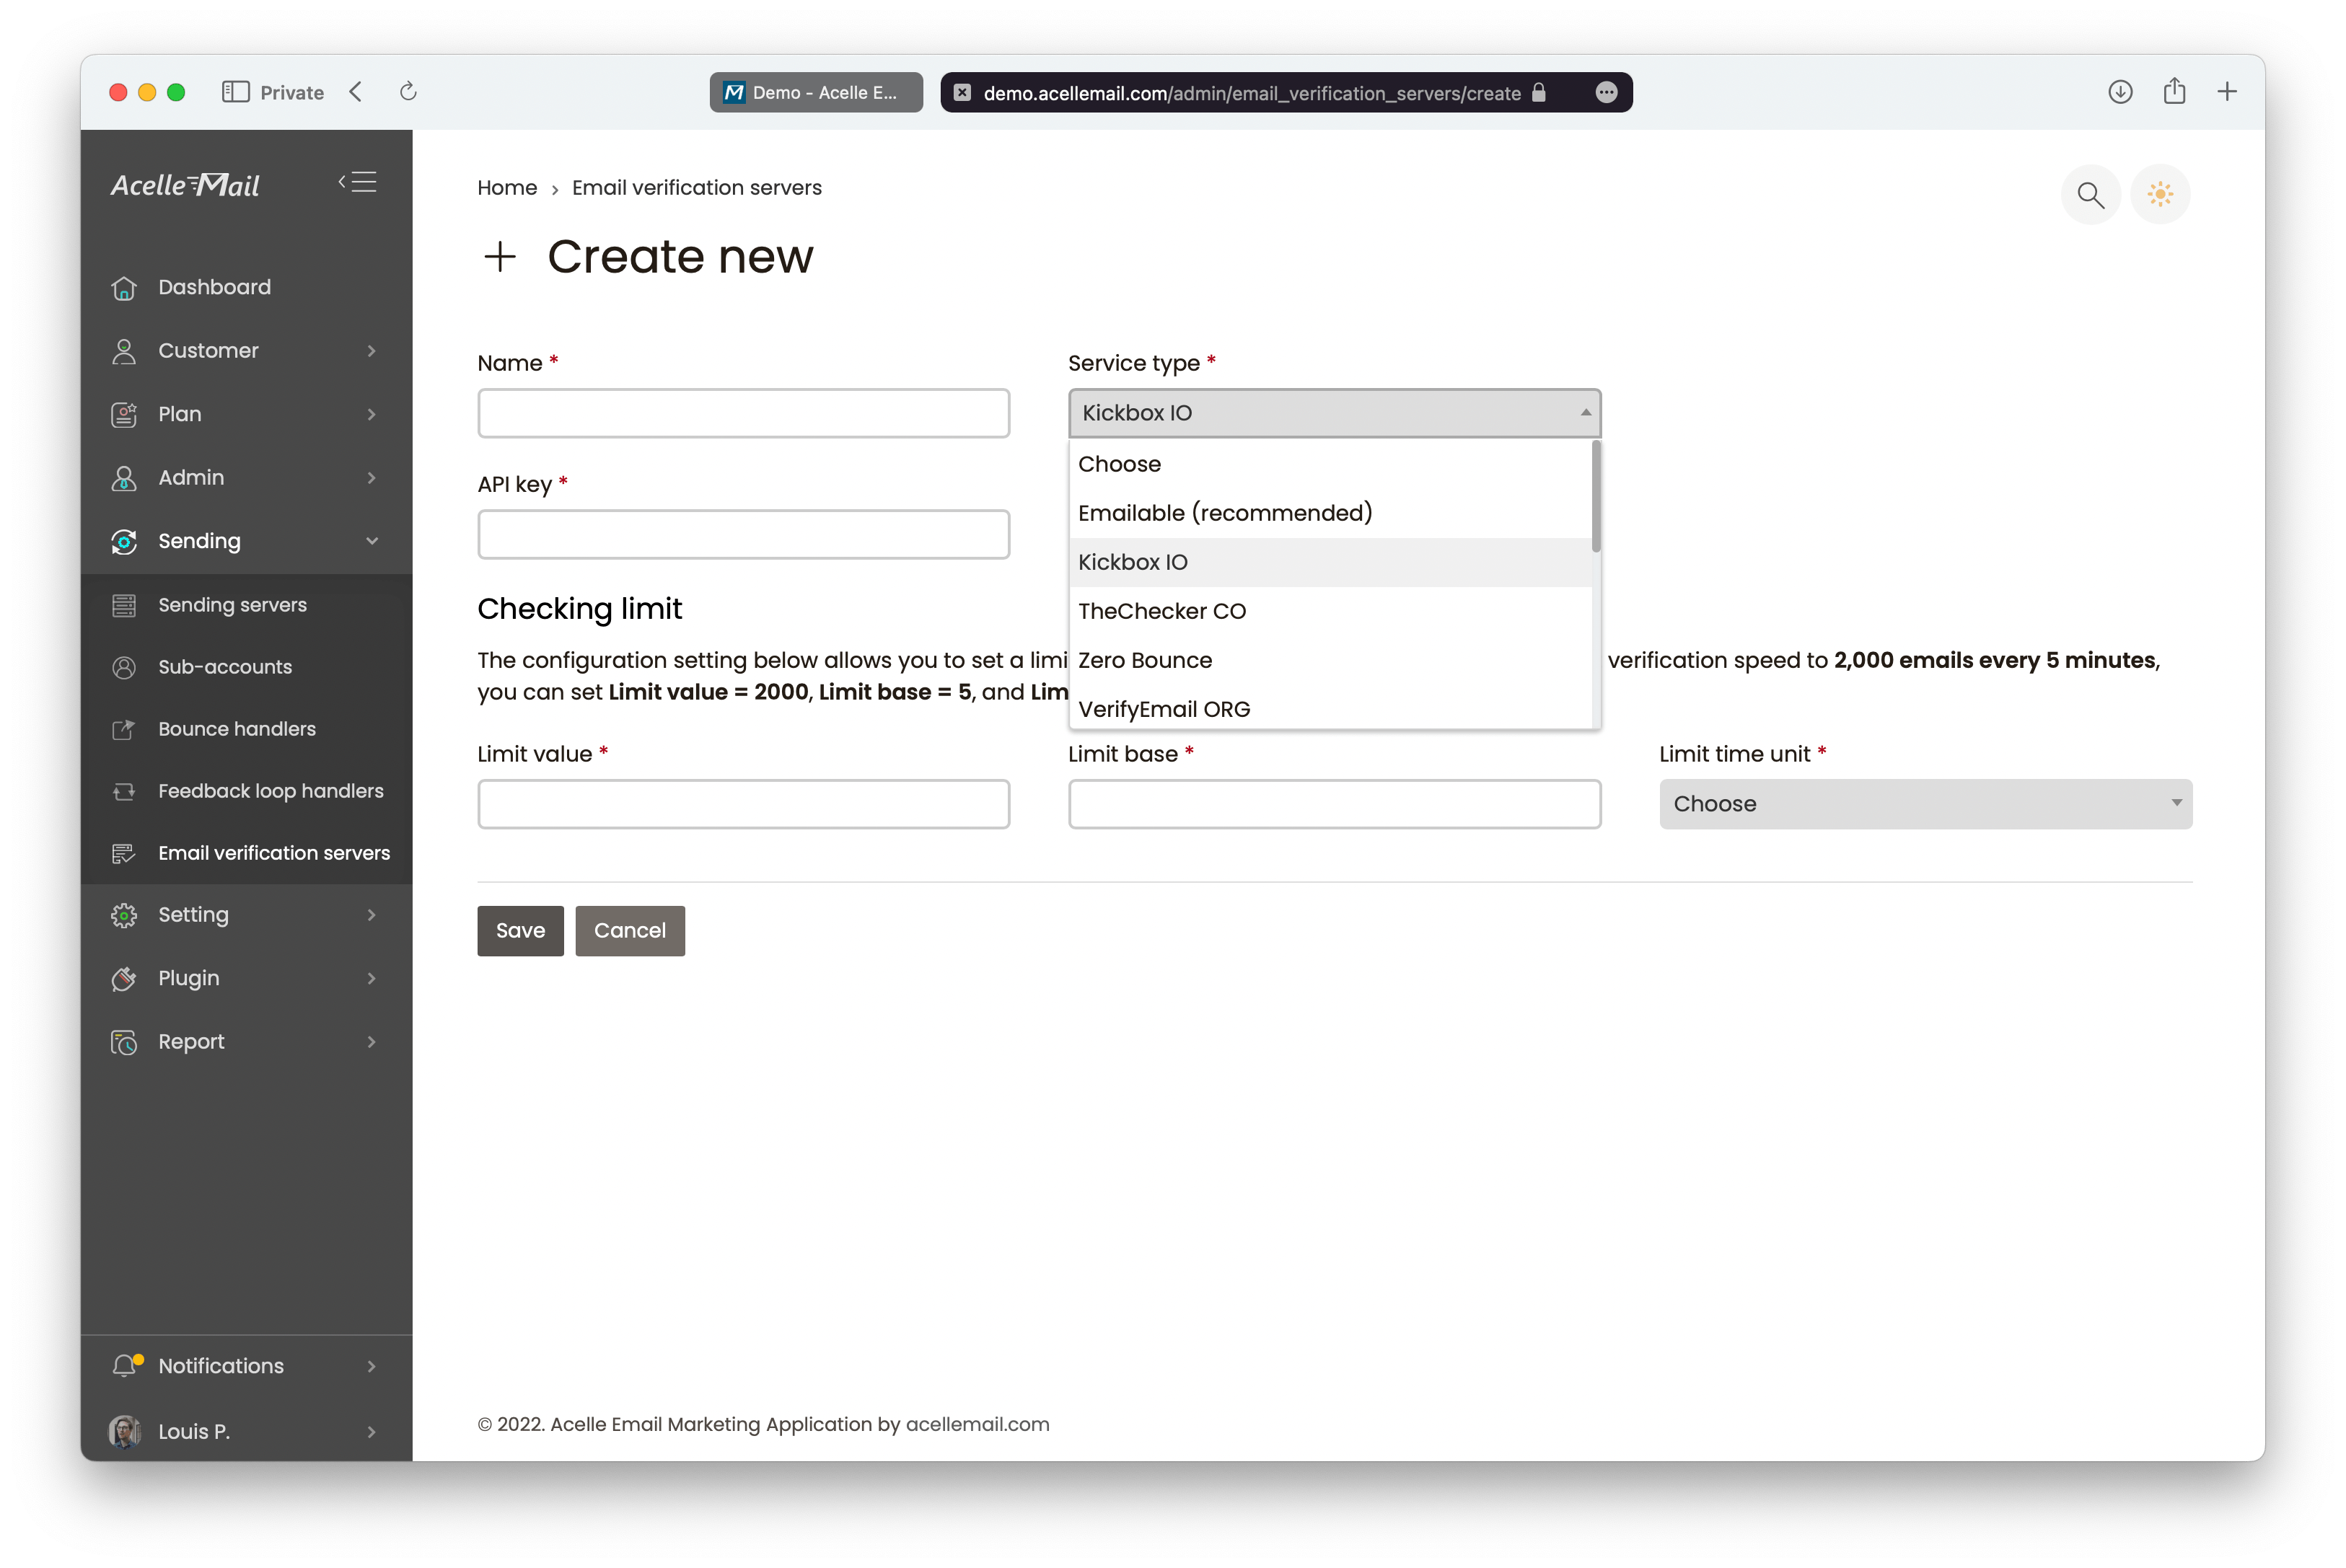Click the Sub-accounts menu item
Image resolution: width=2346 pixels, height=1568 pixels.
[222, 666]
